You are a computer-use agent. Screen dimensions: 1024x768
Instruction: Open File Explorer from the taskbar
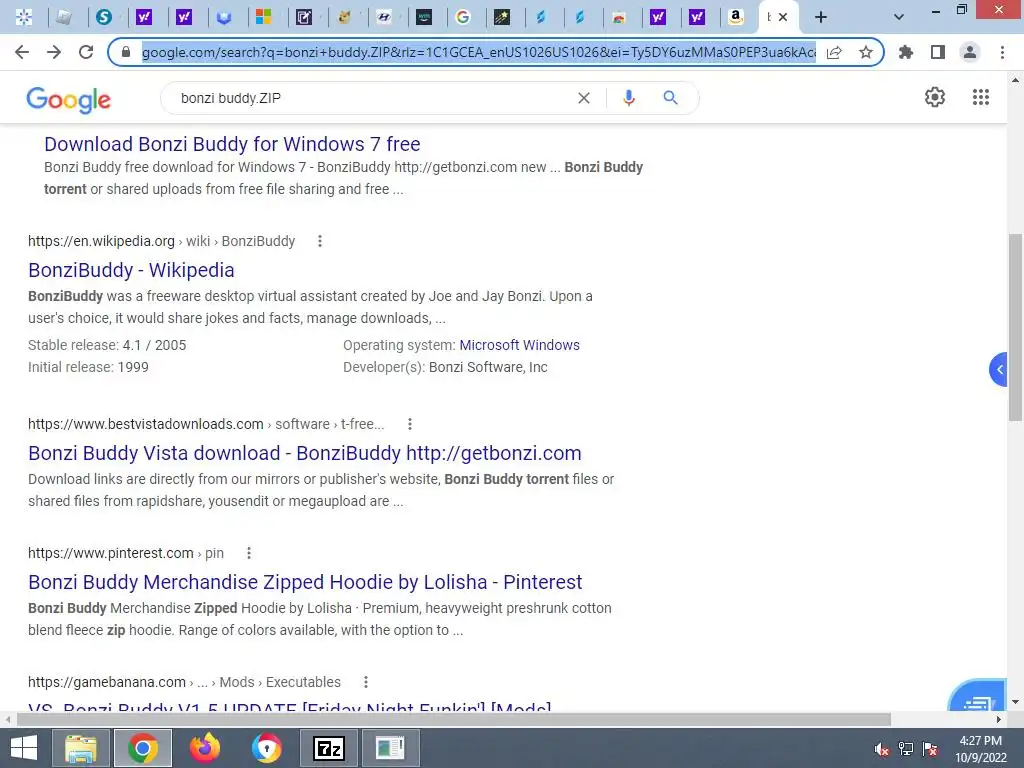(80, 748)
